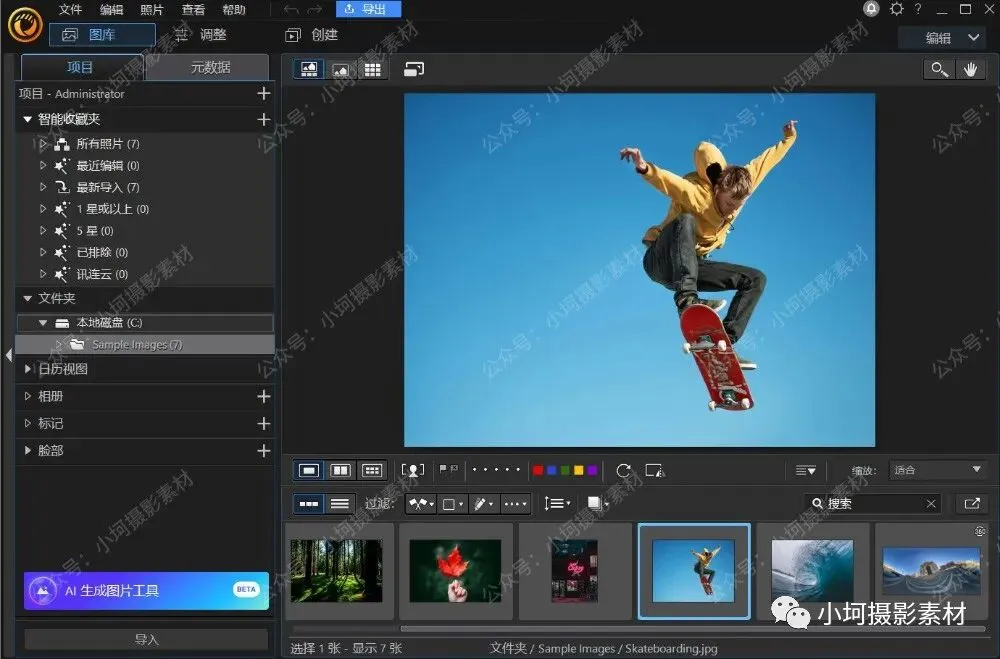This screenshot has width=1000, height=659.
Task: Activate the magnifier zoom tool
Action: (939, 69)
